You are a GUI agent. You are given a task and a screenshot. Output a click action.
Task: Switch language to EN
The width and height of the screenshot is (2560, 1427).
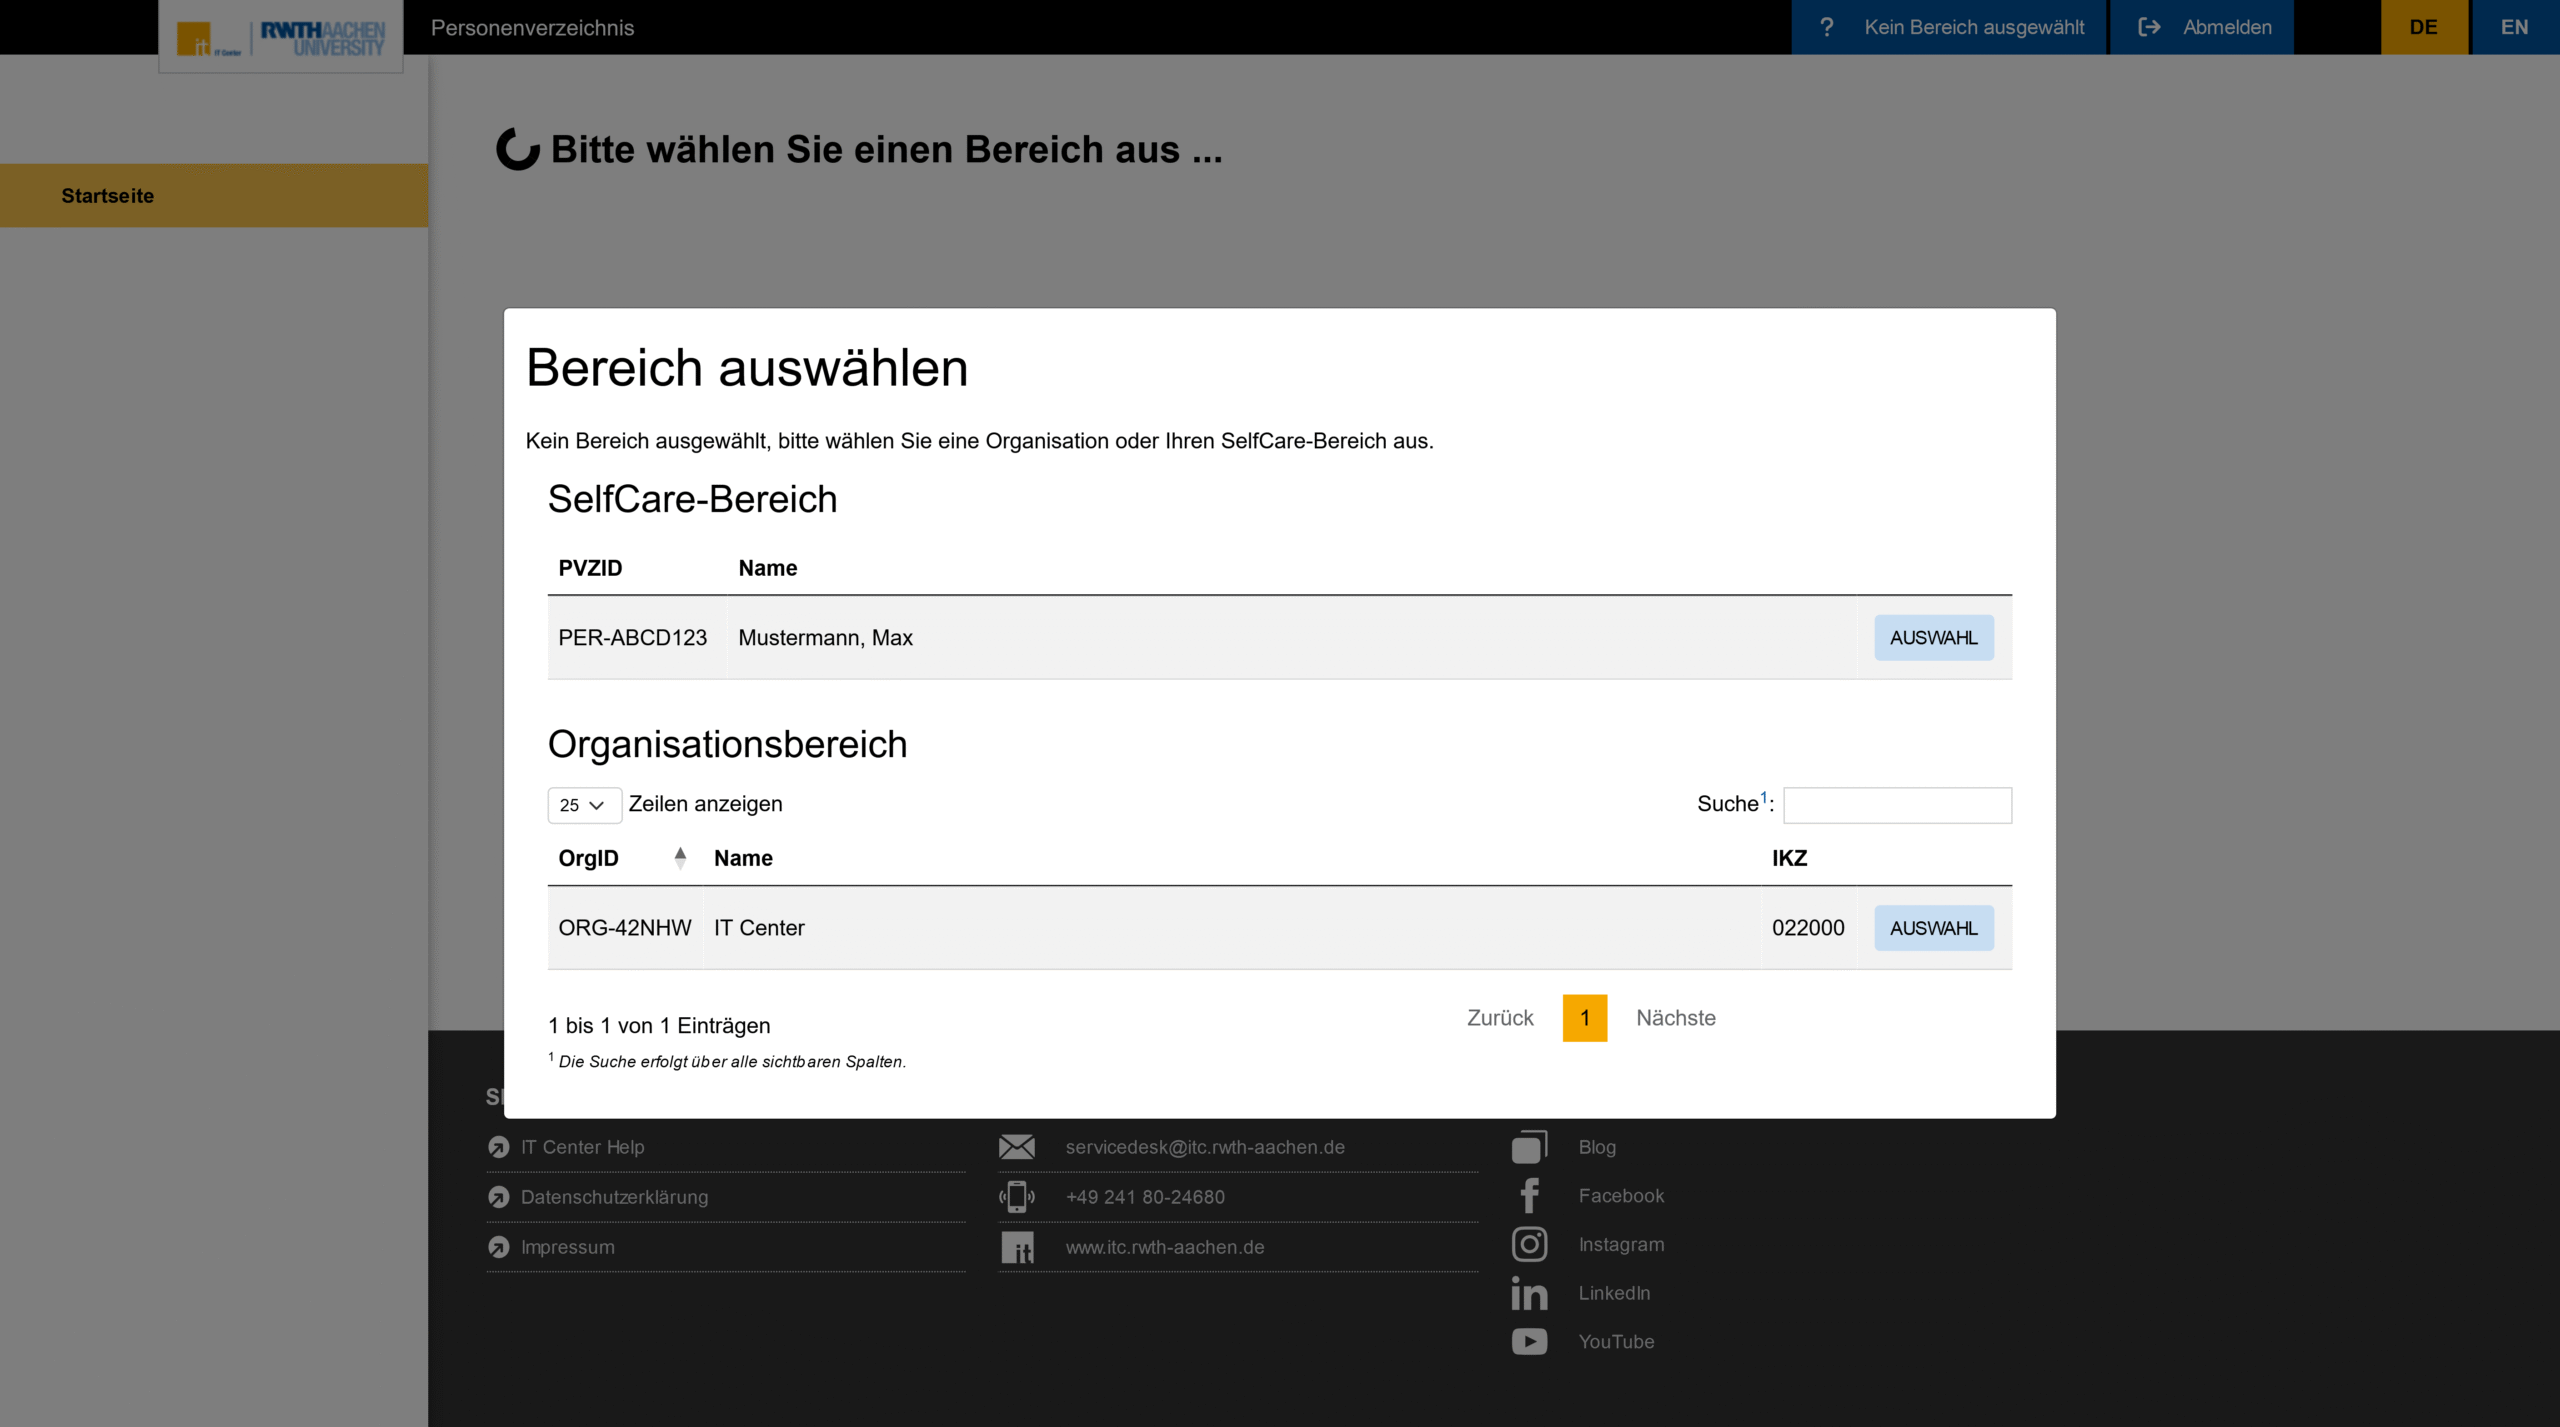pyautogui.click(x=2514, y=27)
